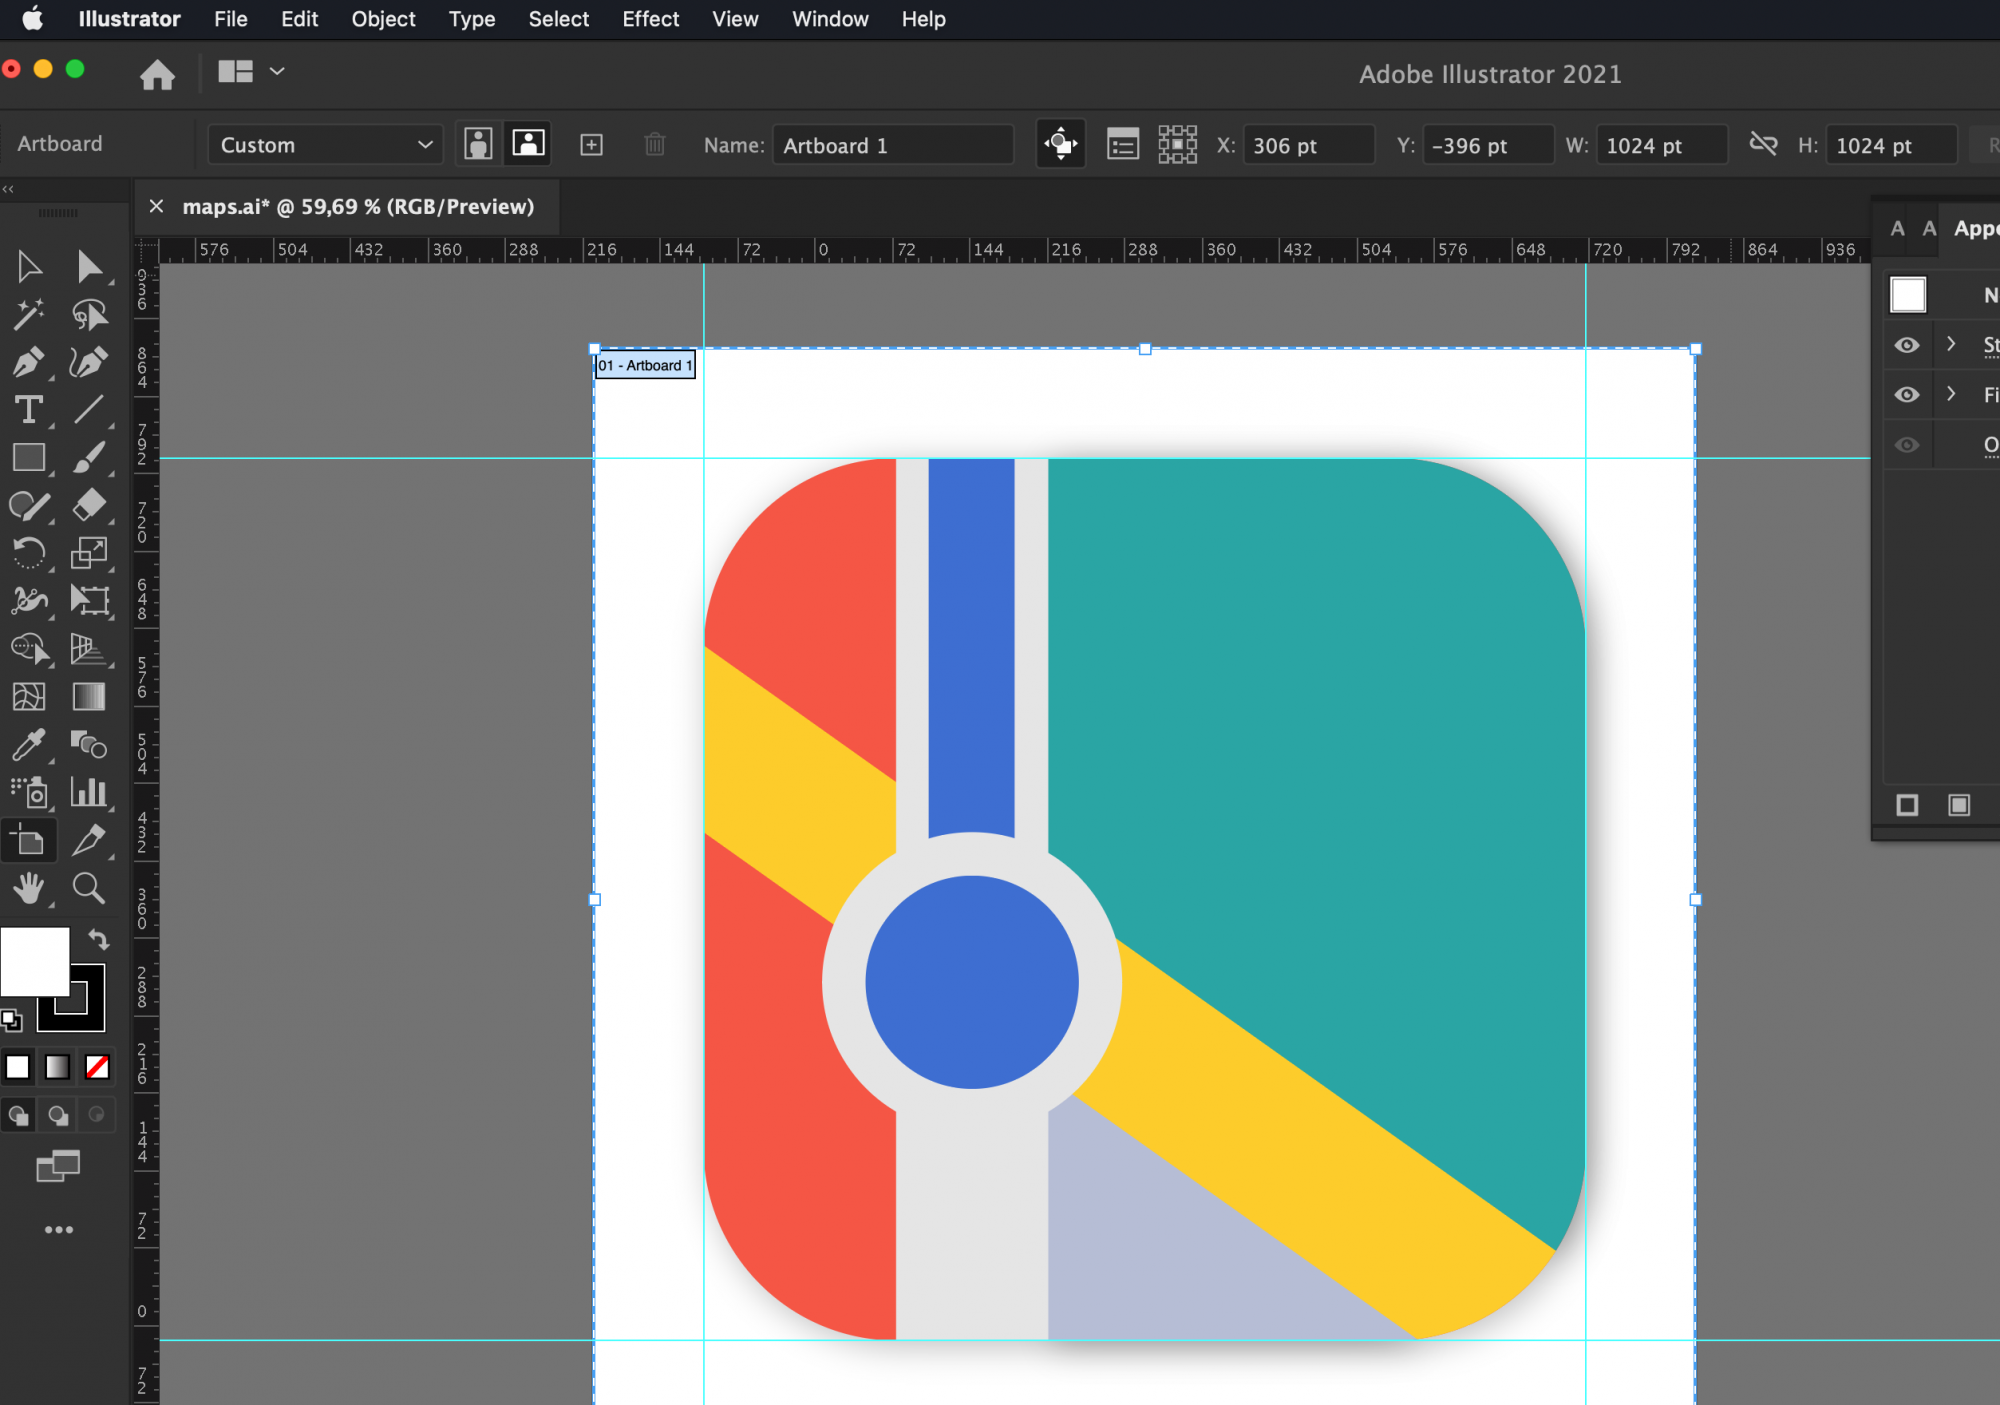
Task: Swap fill and stroke colors
Action: point(98,939)
